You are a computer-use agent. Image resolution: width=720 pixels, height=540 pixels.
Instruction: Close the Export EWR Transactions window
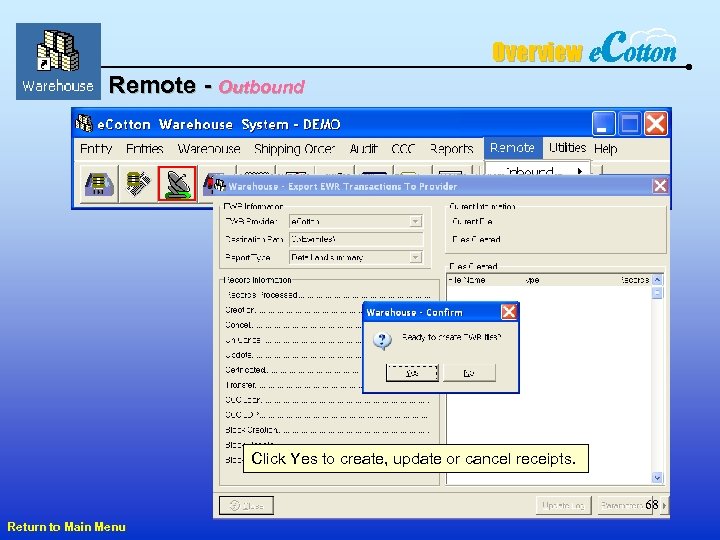pos(660,186)
